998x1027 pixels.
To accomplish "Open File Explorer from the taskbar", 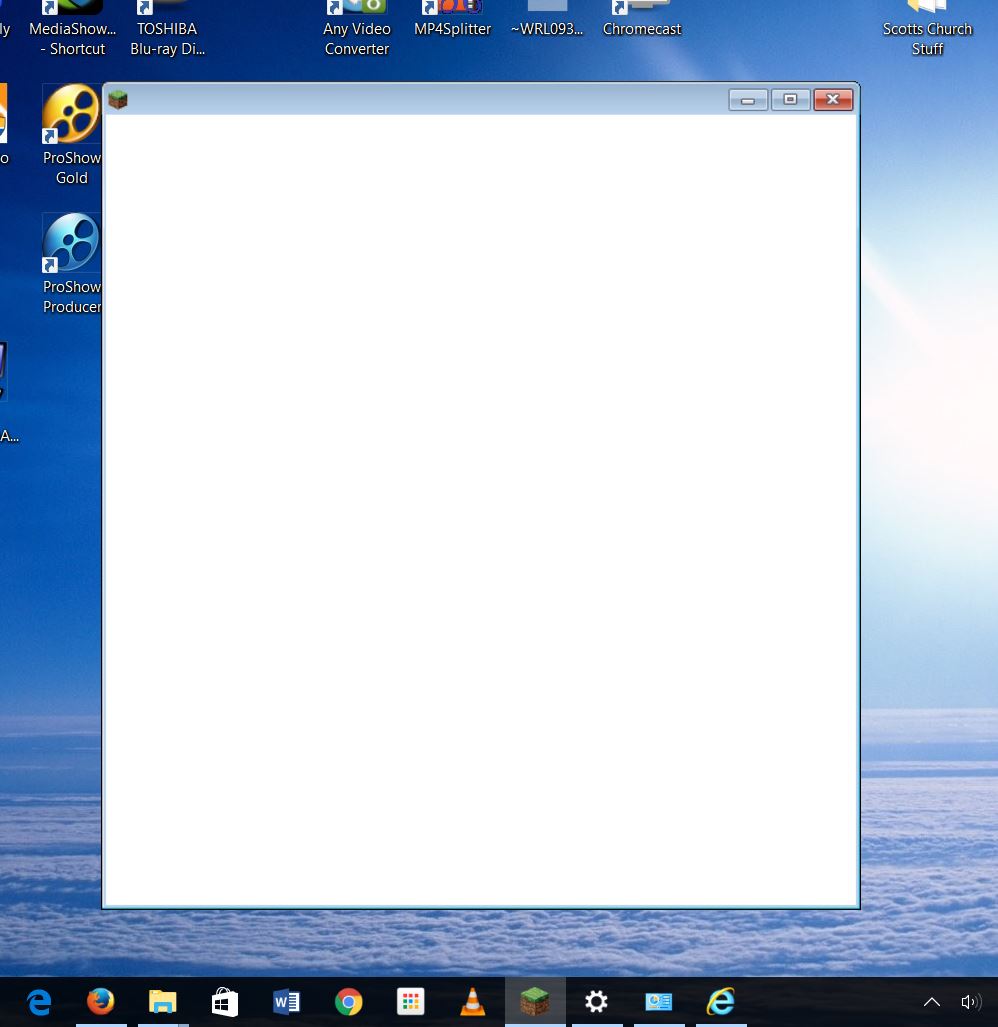I will pos(163,1001).
